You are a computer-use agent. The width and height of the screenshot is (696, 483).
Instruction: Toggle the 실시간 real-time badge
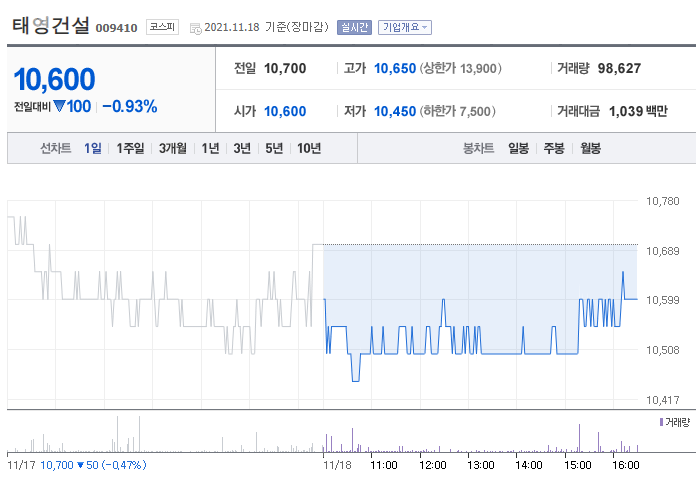(x=354, y=28)
